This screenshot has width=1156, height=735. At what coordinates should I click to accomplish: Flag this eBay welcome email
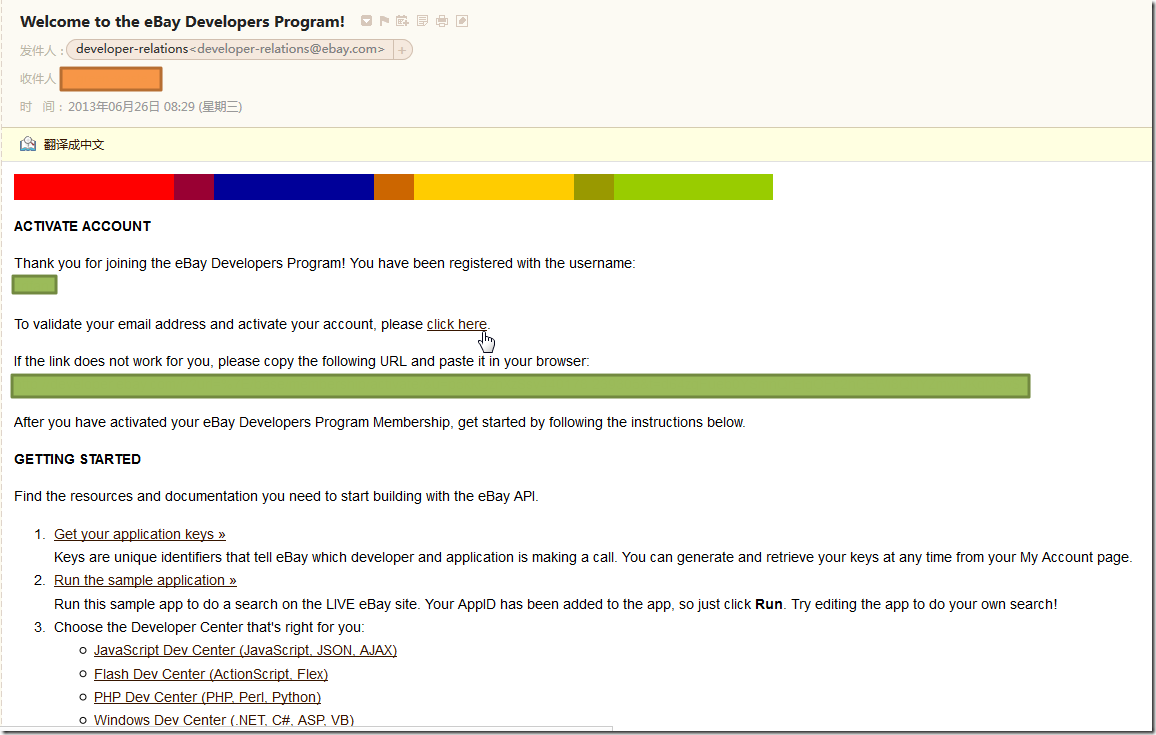pos(384,21)
